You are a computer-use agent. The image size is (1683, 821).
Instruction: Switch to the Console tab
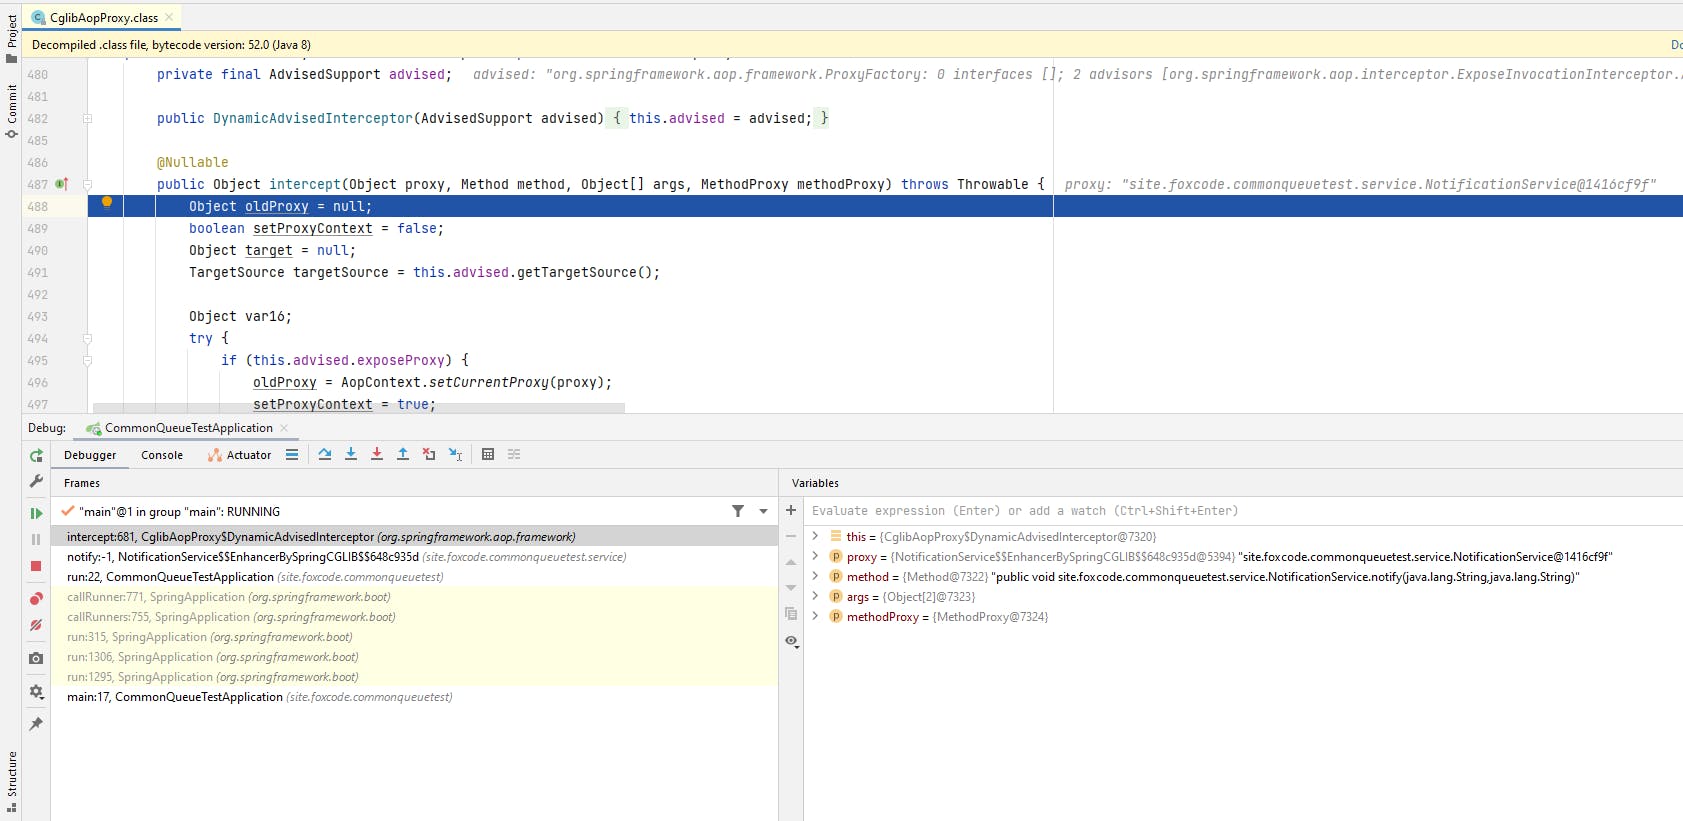pos(162,455)
